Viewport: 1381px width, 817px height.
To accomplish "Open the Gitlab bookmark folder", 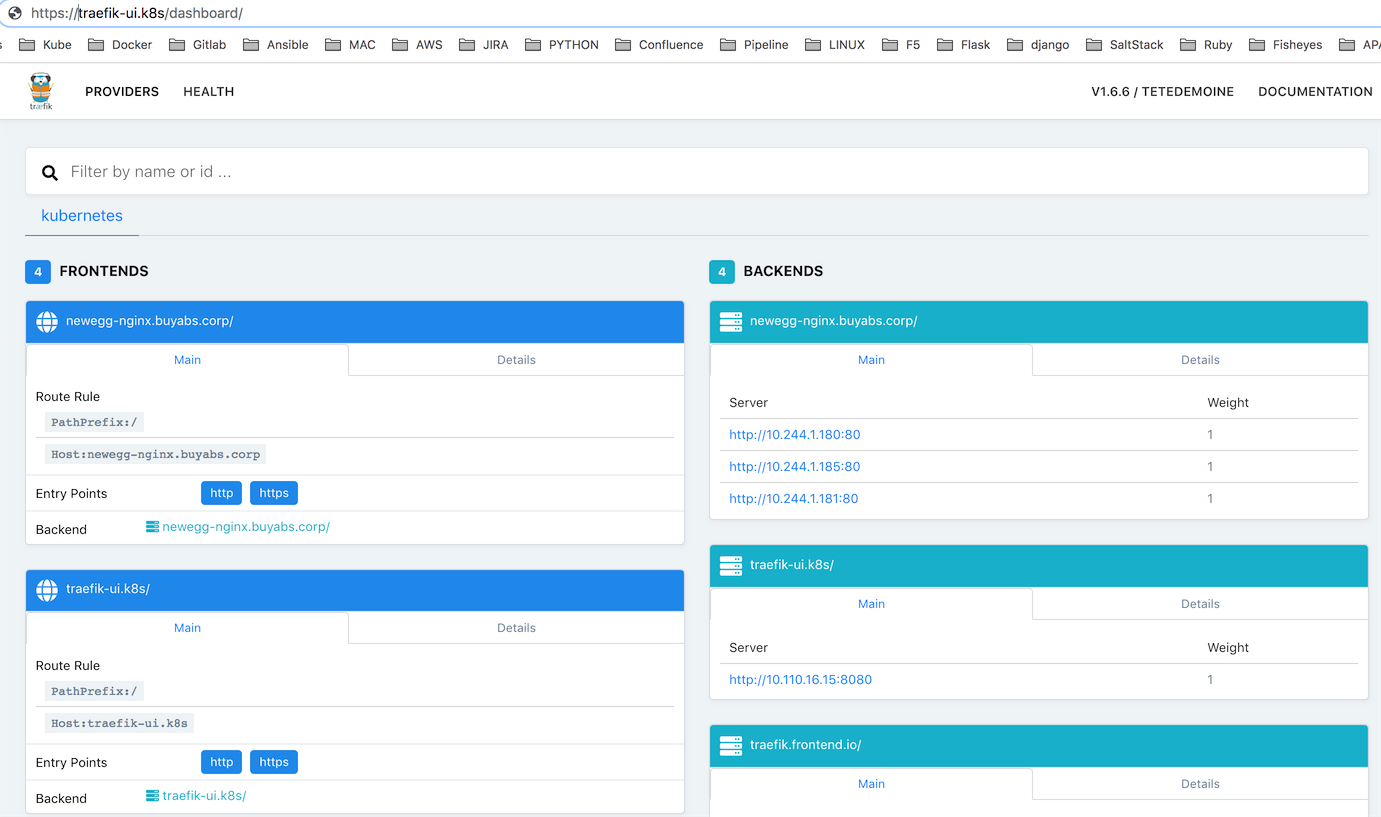I will tap(197, 45).
